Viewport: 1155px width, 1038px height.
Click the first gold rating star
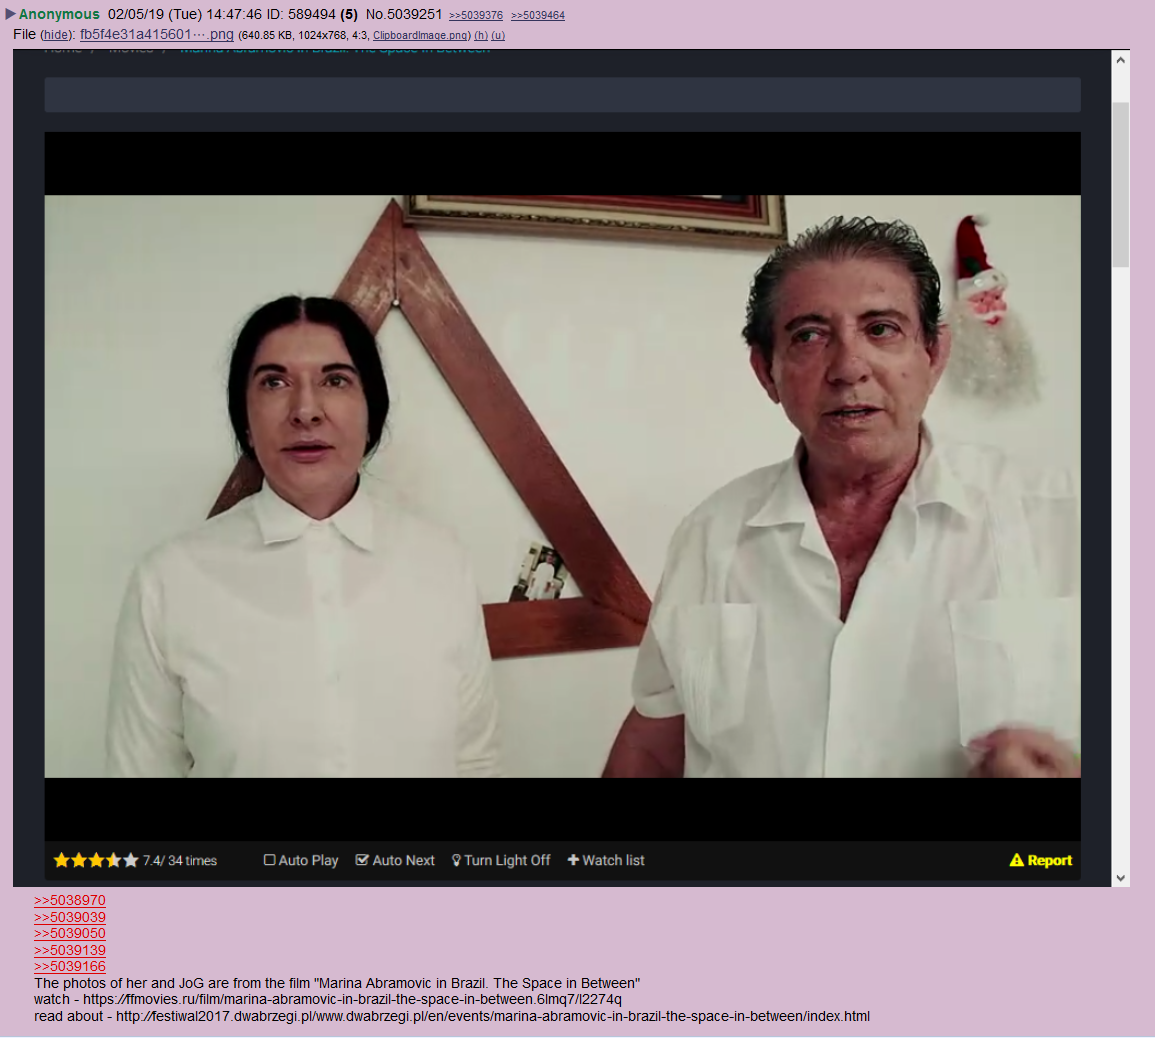[x=62, y=860]
